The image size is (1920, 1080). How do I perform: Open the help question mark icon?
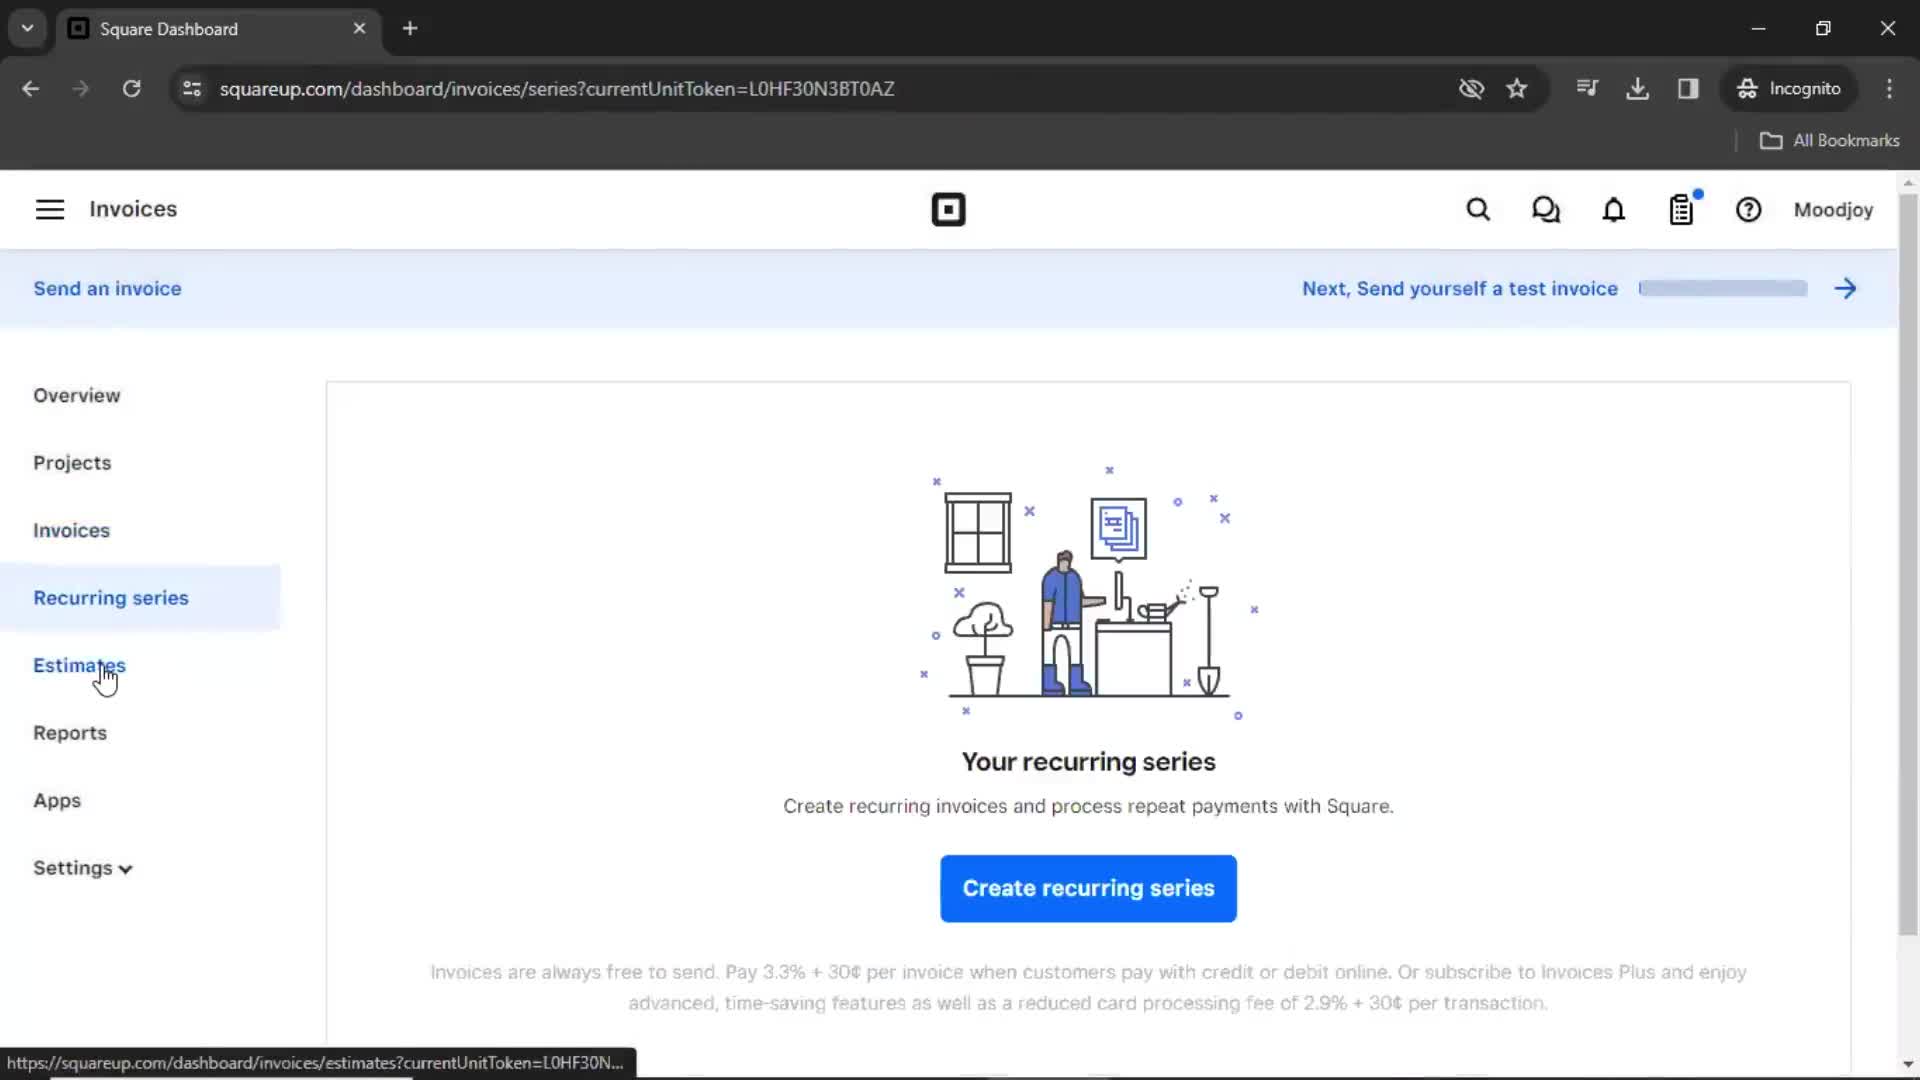click(1749, 210)
